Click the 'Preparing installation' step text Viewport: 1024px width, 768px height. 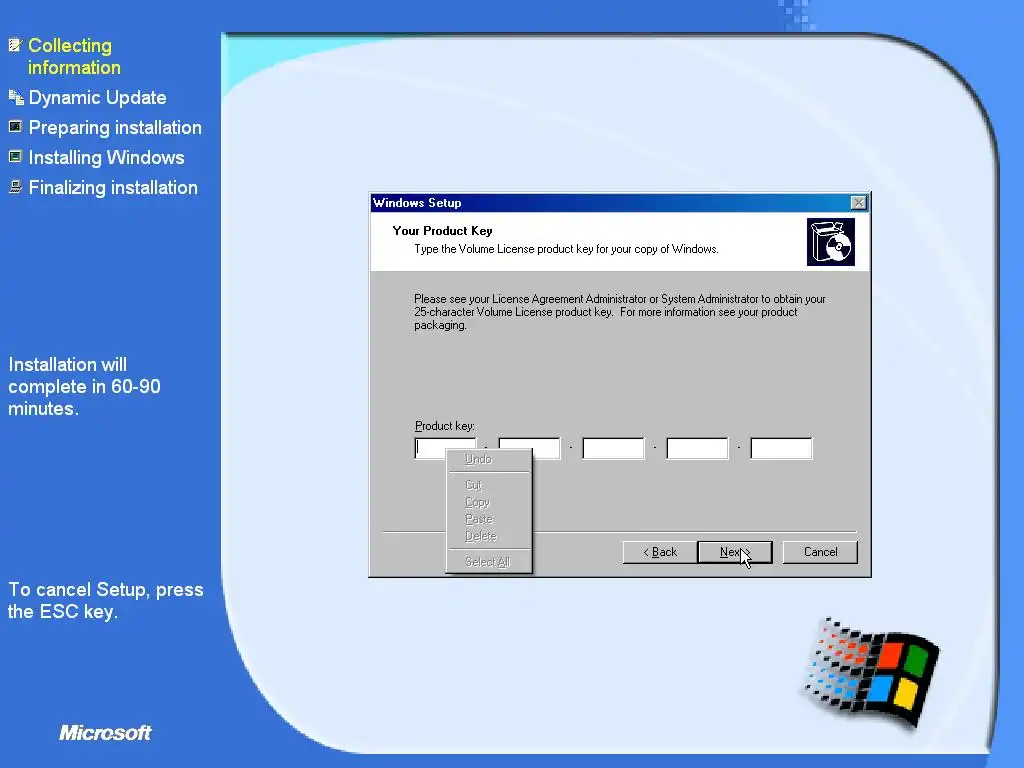(115, 127)
